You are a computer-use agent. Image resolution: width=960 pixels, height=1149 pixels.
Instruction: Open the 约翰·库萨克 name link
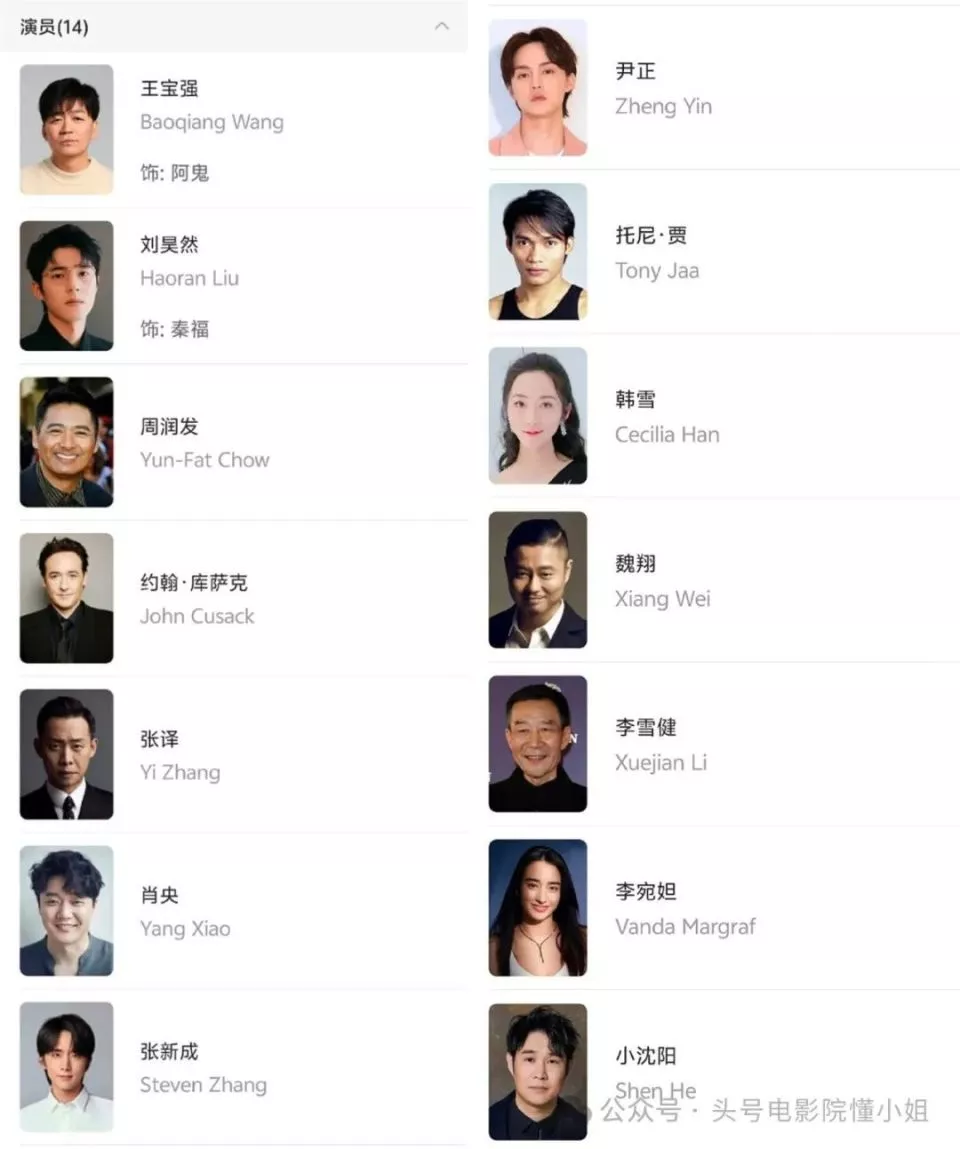tap(194, 583)
